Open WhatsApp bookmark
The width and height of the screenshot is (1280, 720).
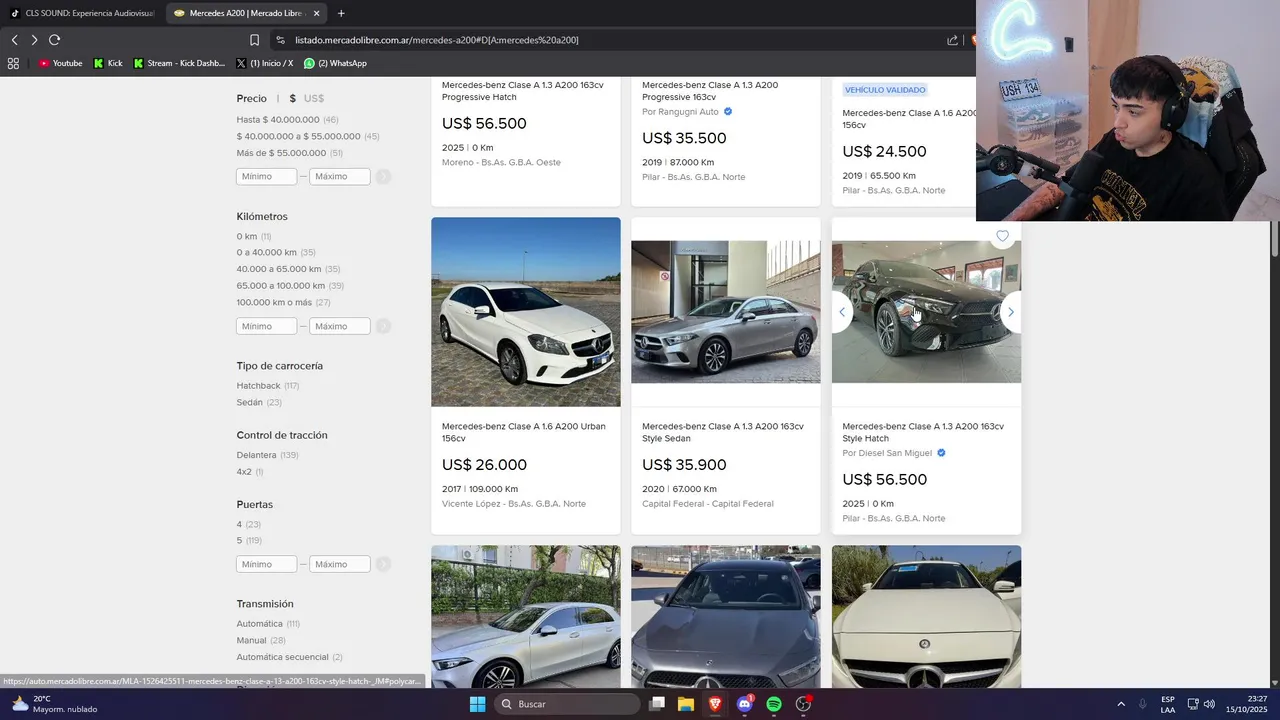[x=335, y=63]
